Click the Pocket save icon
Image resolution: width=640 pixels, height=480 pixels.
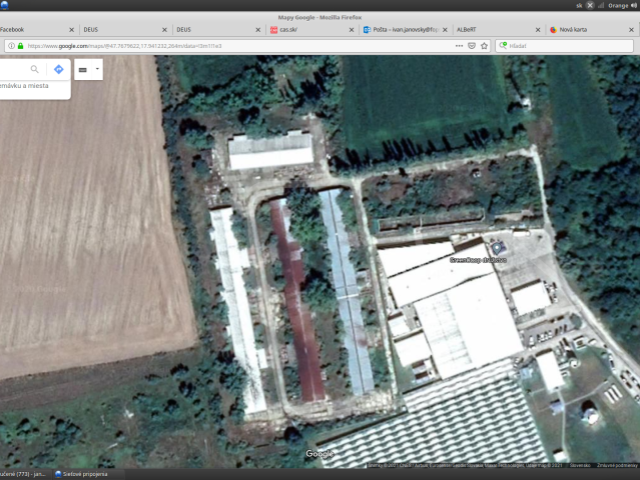472,46
